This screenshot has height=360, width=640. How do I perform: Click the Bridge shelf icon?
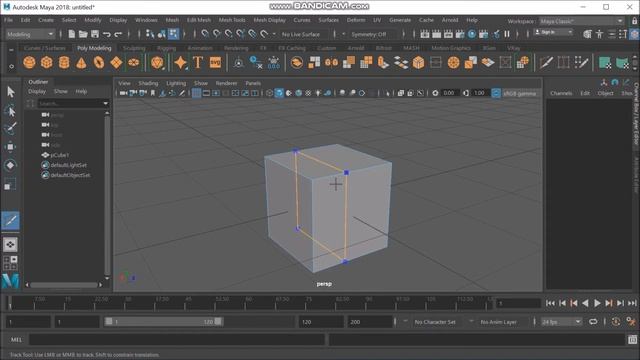coord(401,62)
